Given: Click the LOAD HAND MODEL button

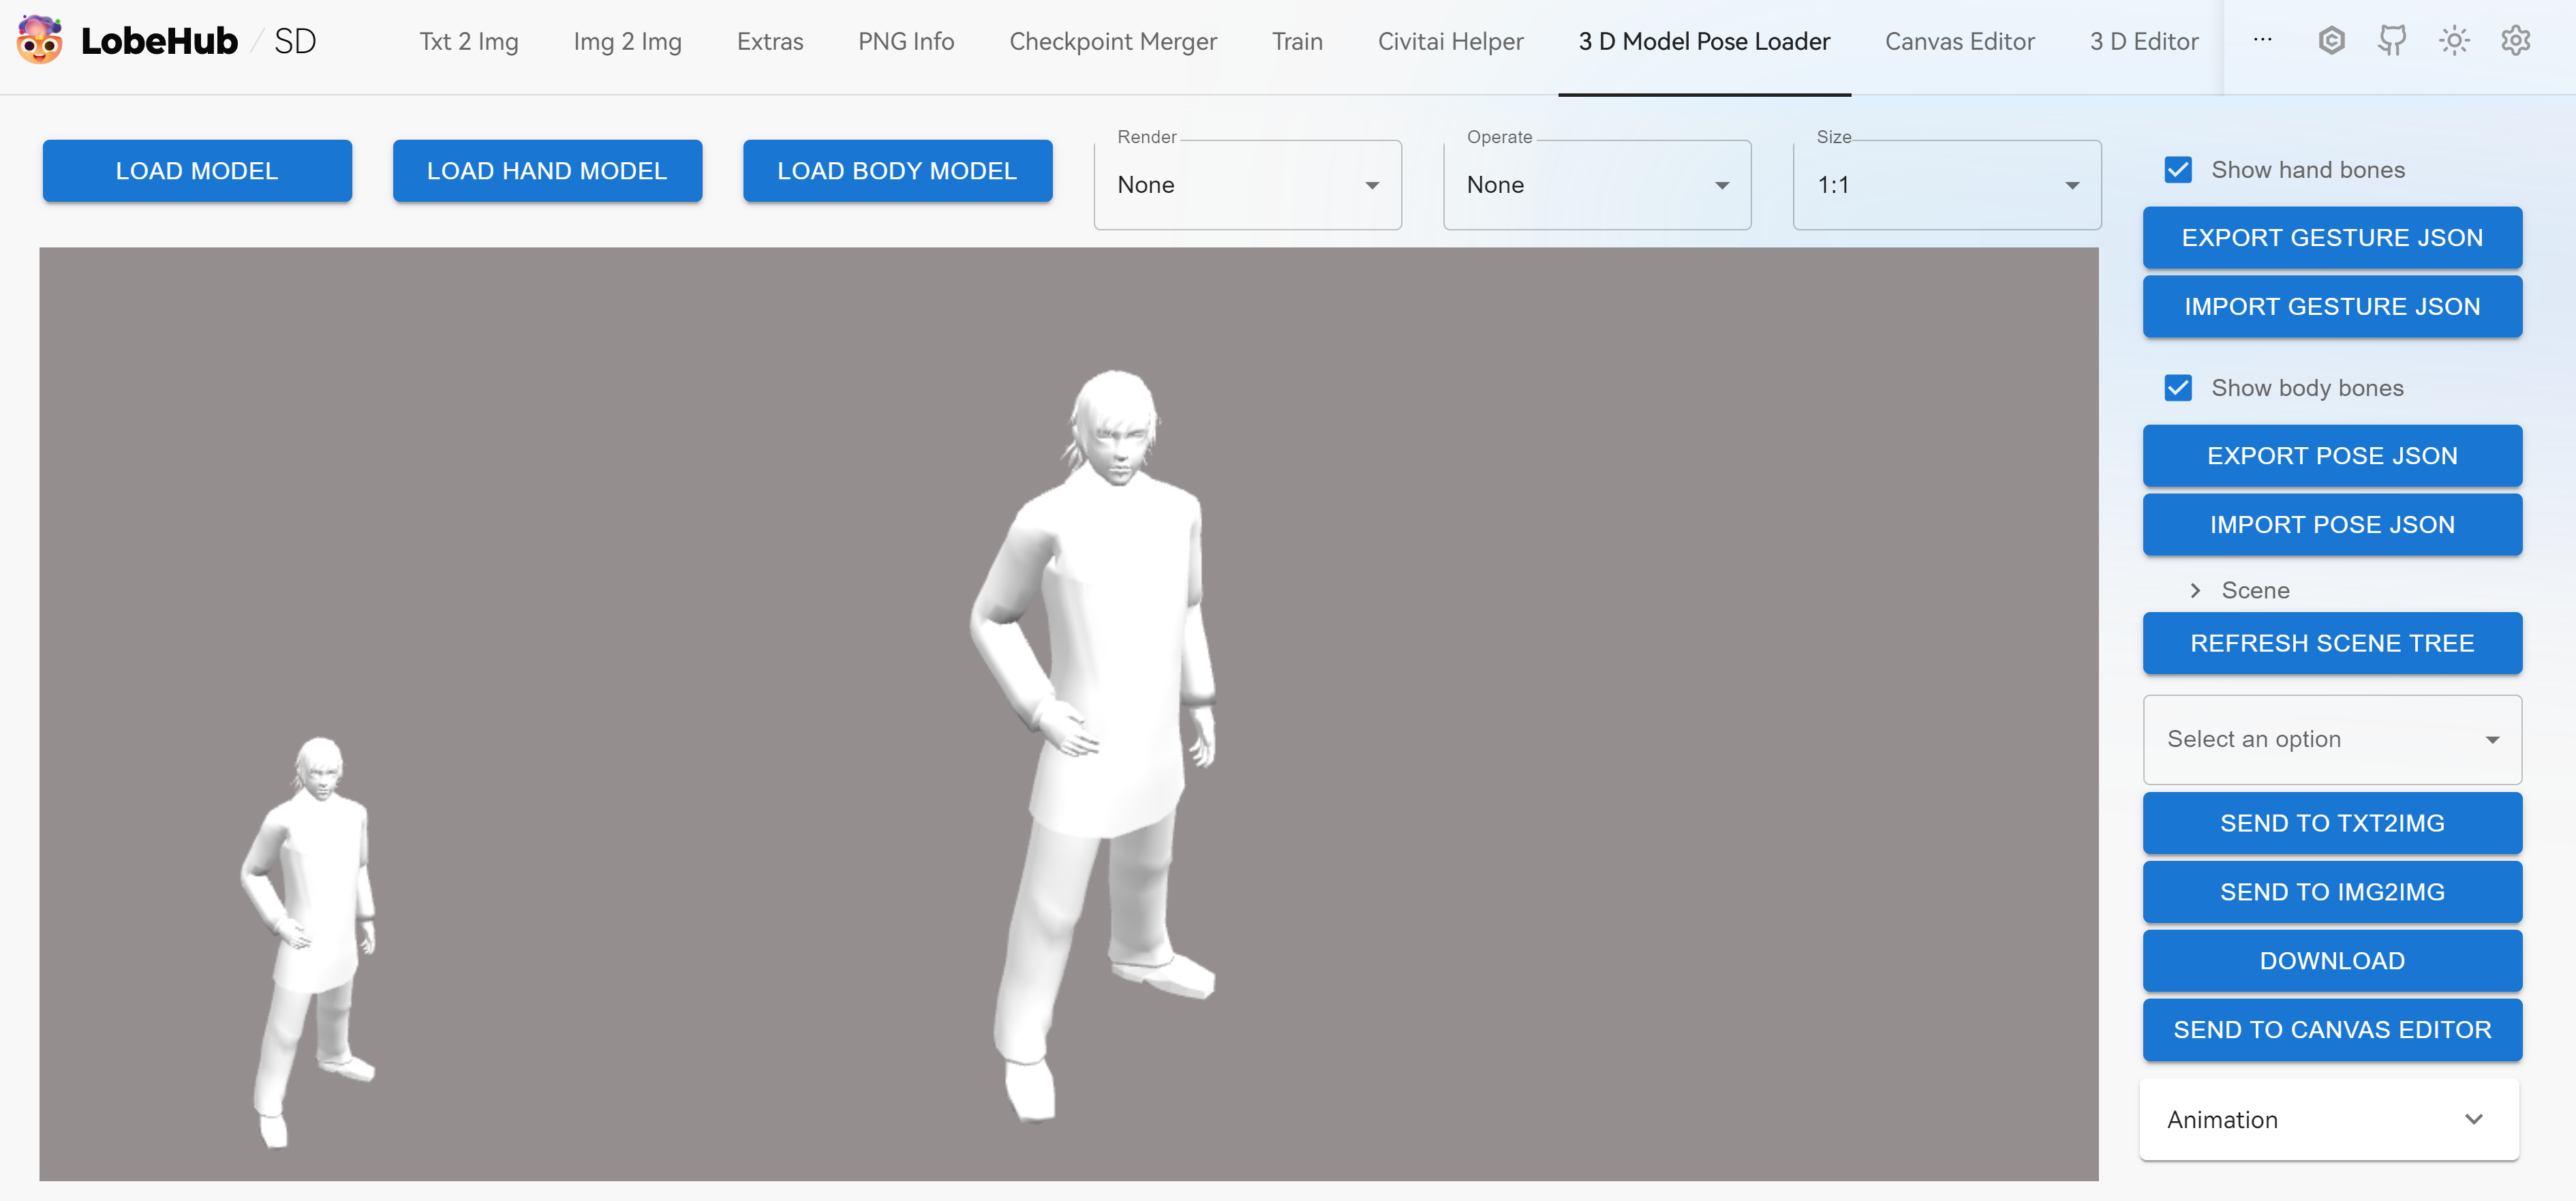Looking at the screenshot, I should tap(547, 171).
